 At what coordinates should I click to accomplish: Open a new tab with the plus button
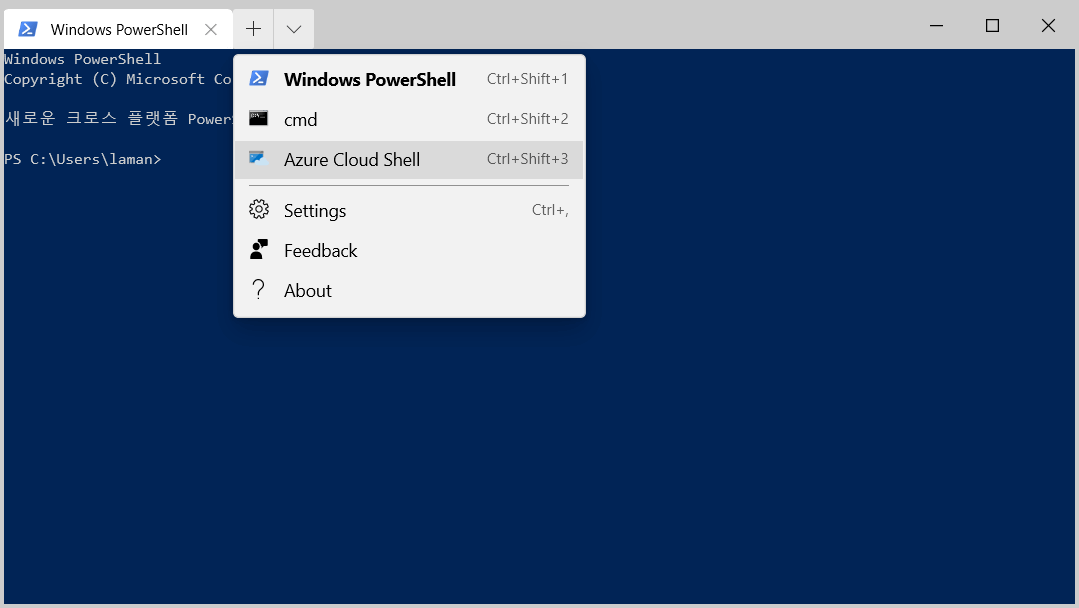(254, 29)
